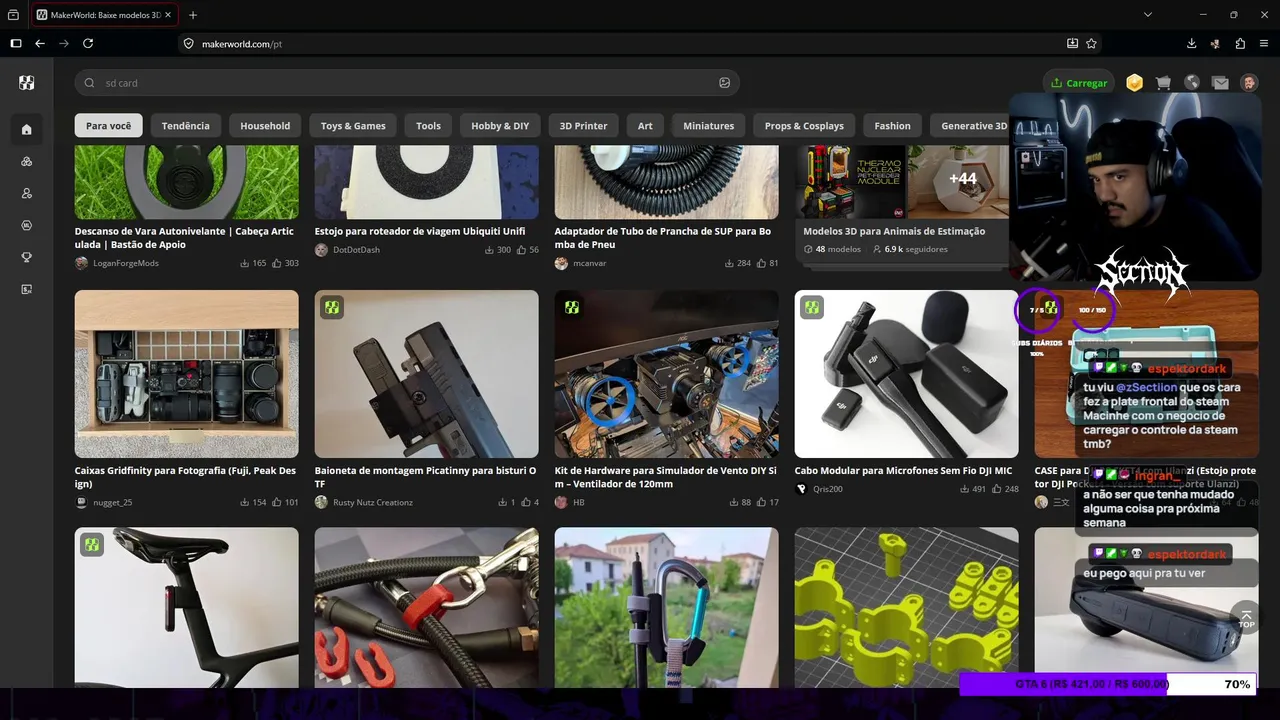Select the Tendência tab
1280x720 pixels.
pyautogui.click(x=186, y=126)
